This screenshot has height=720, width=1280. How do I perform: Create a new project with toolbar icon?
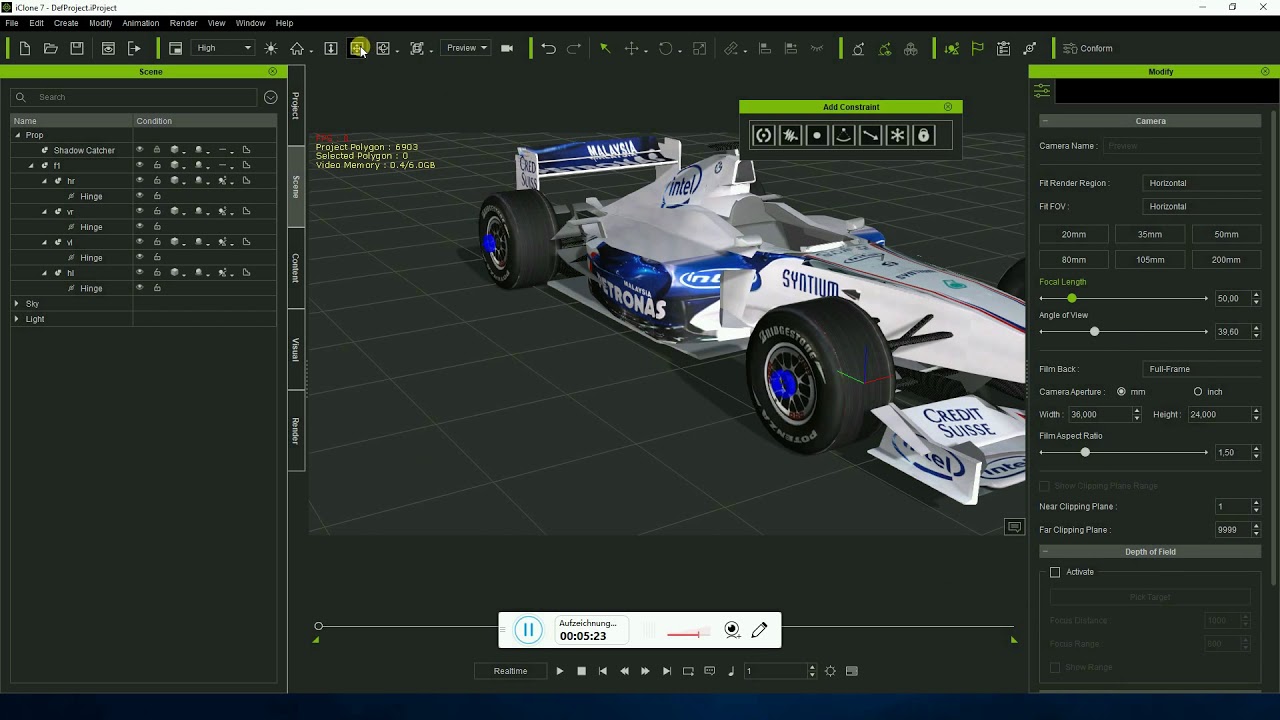[25, 48]
